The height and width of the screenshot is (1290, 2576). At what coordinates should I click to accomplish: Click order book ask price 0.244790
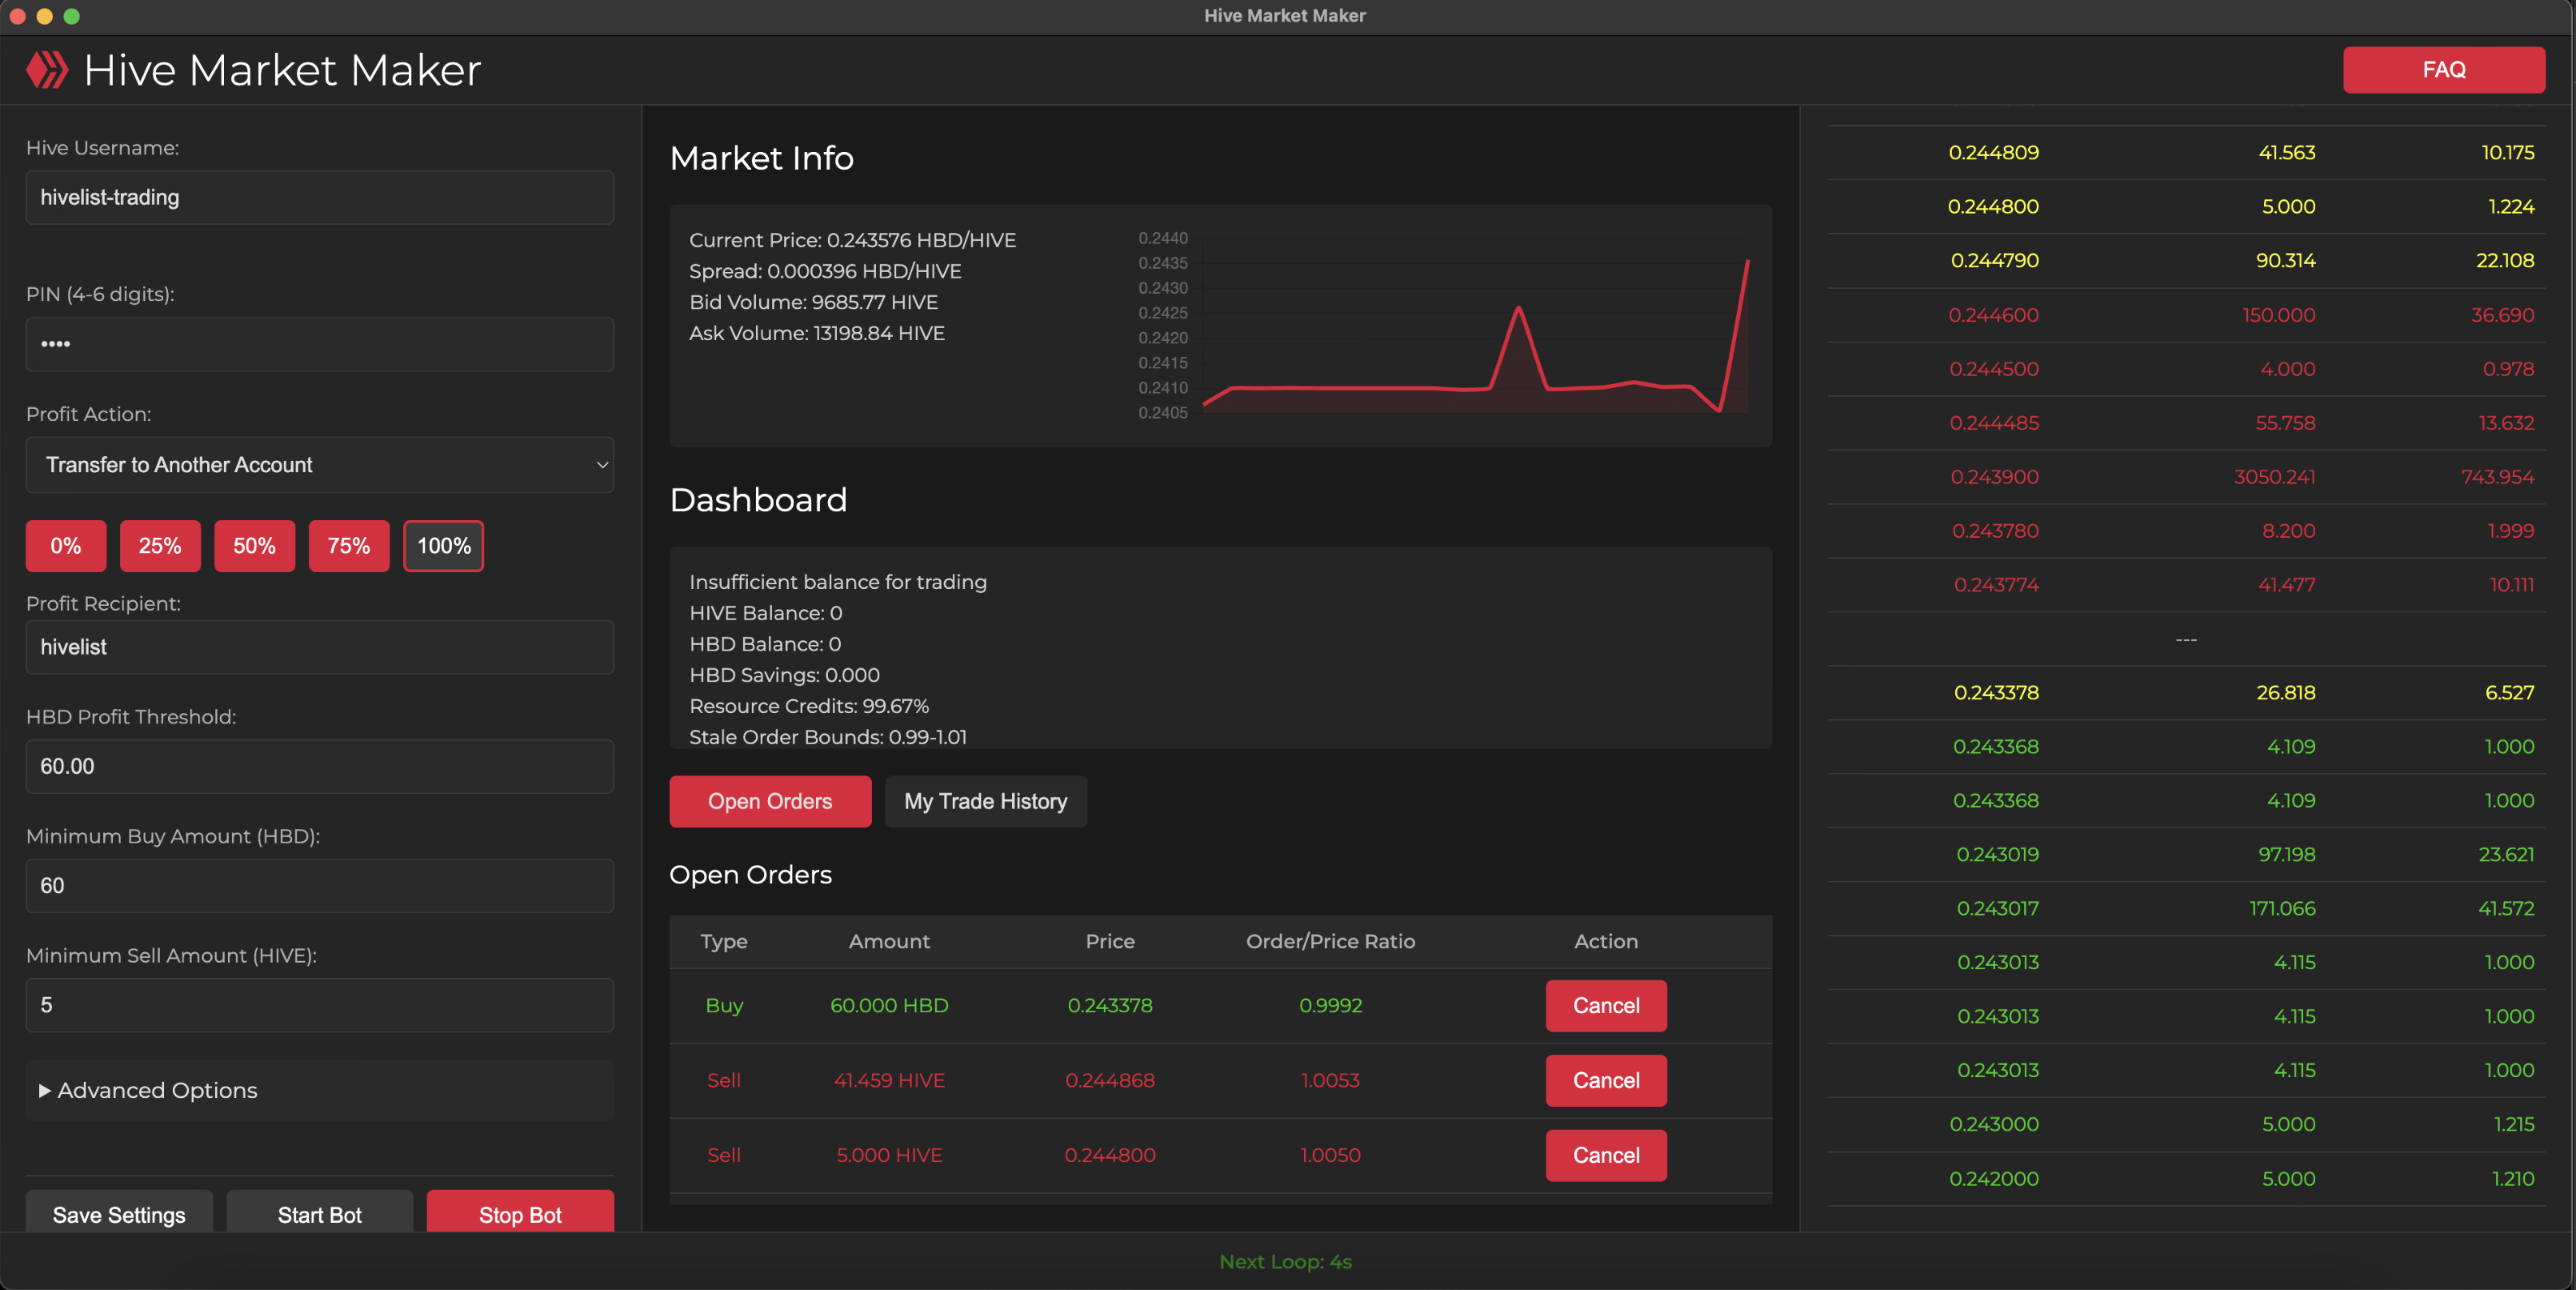tap(1994, 261)
